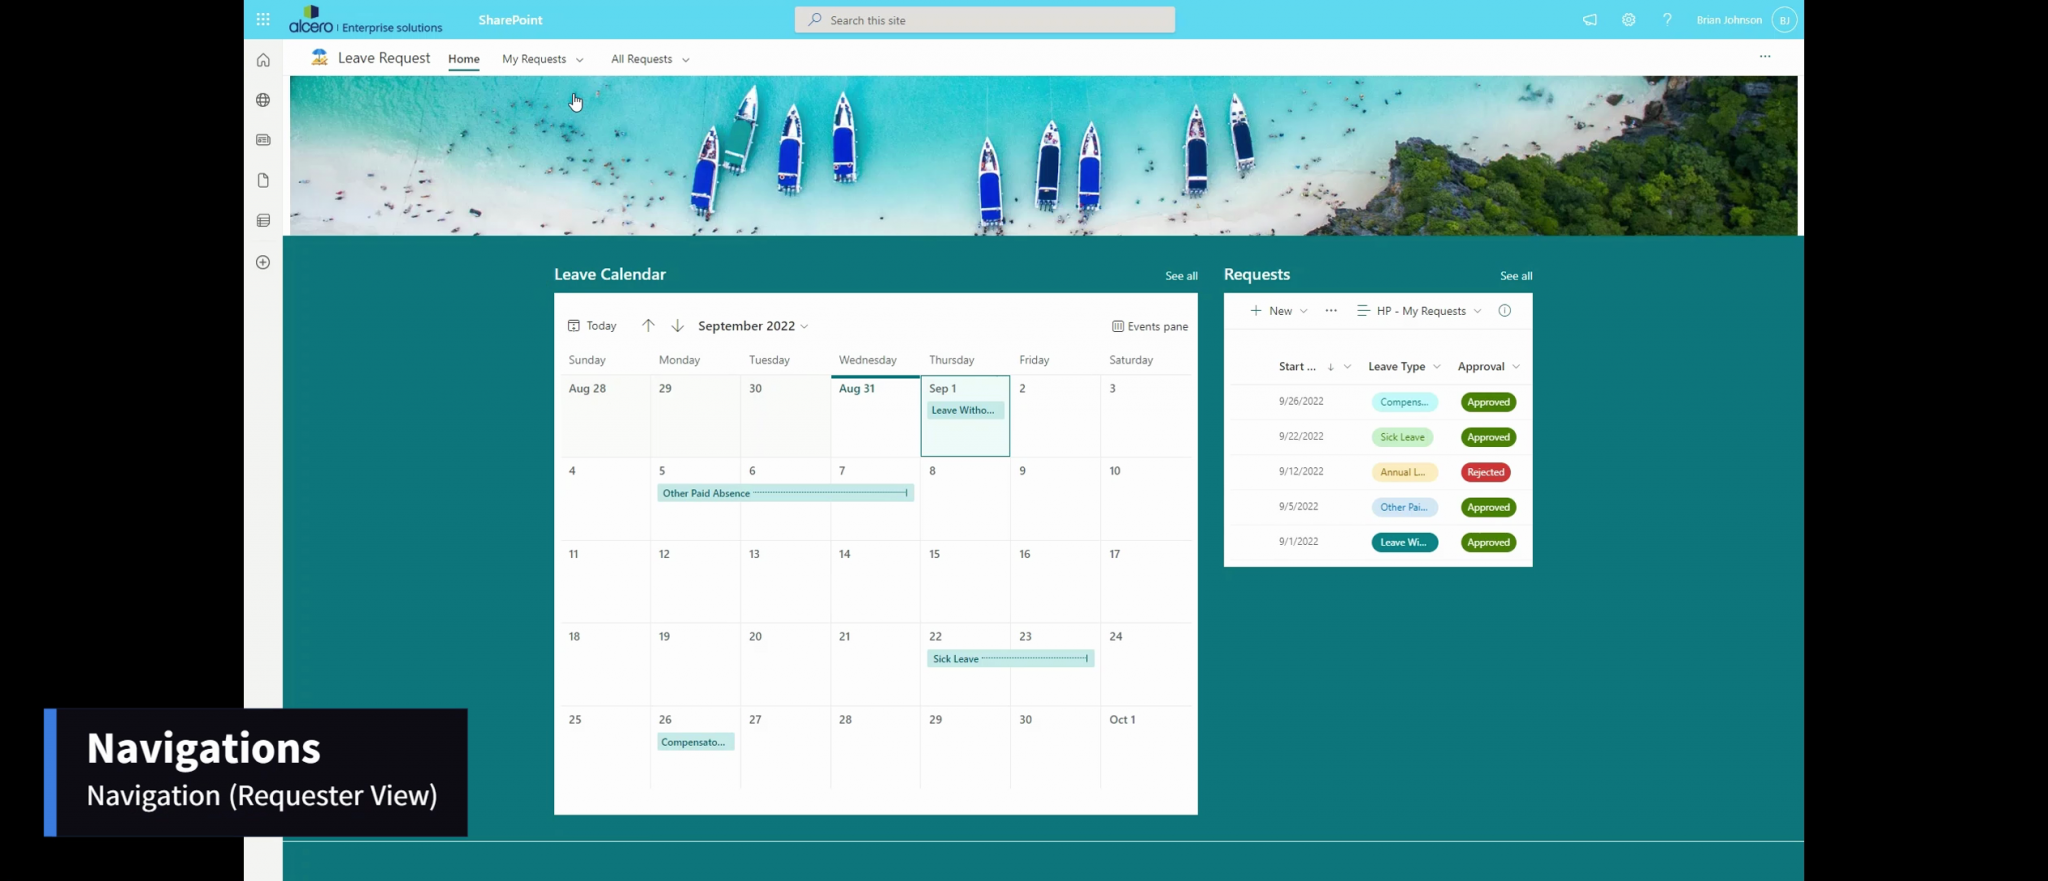Go to next month with down arrow

(x=677, y=326)
